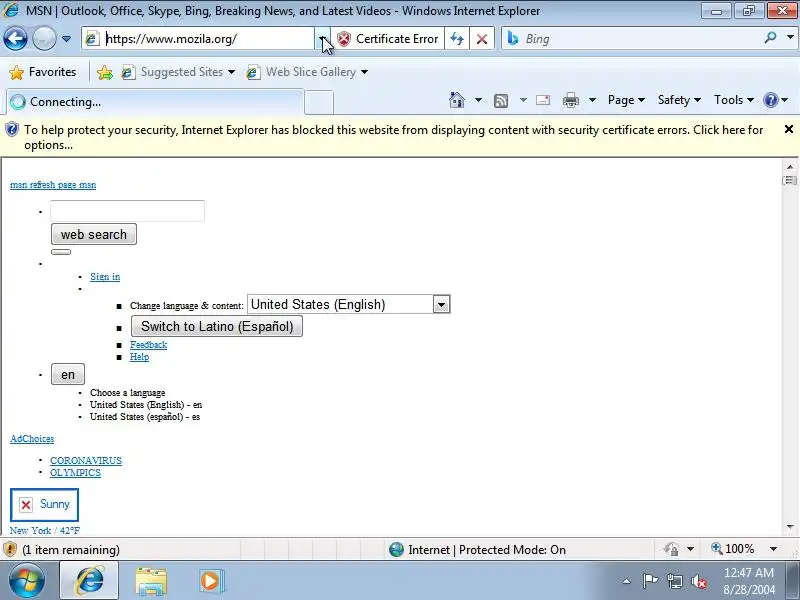Click the security information bar message
The width and height of the screenshot is (800, 600).
[393, 137]
